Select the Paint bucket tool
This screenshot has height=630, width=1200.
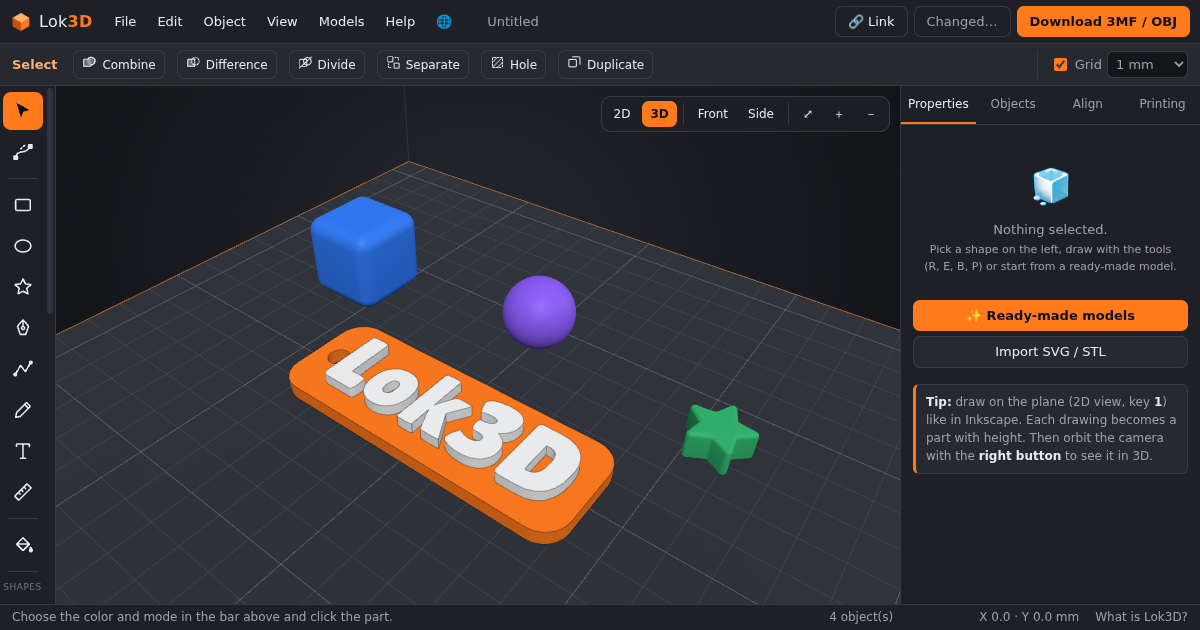point(23,545)
